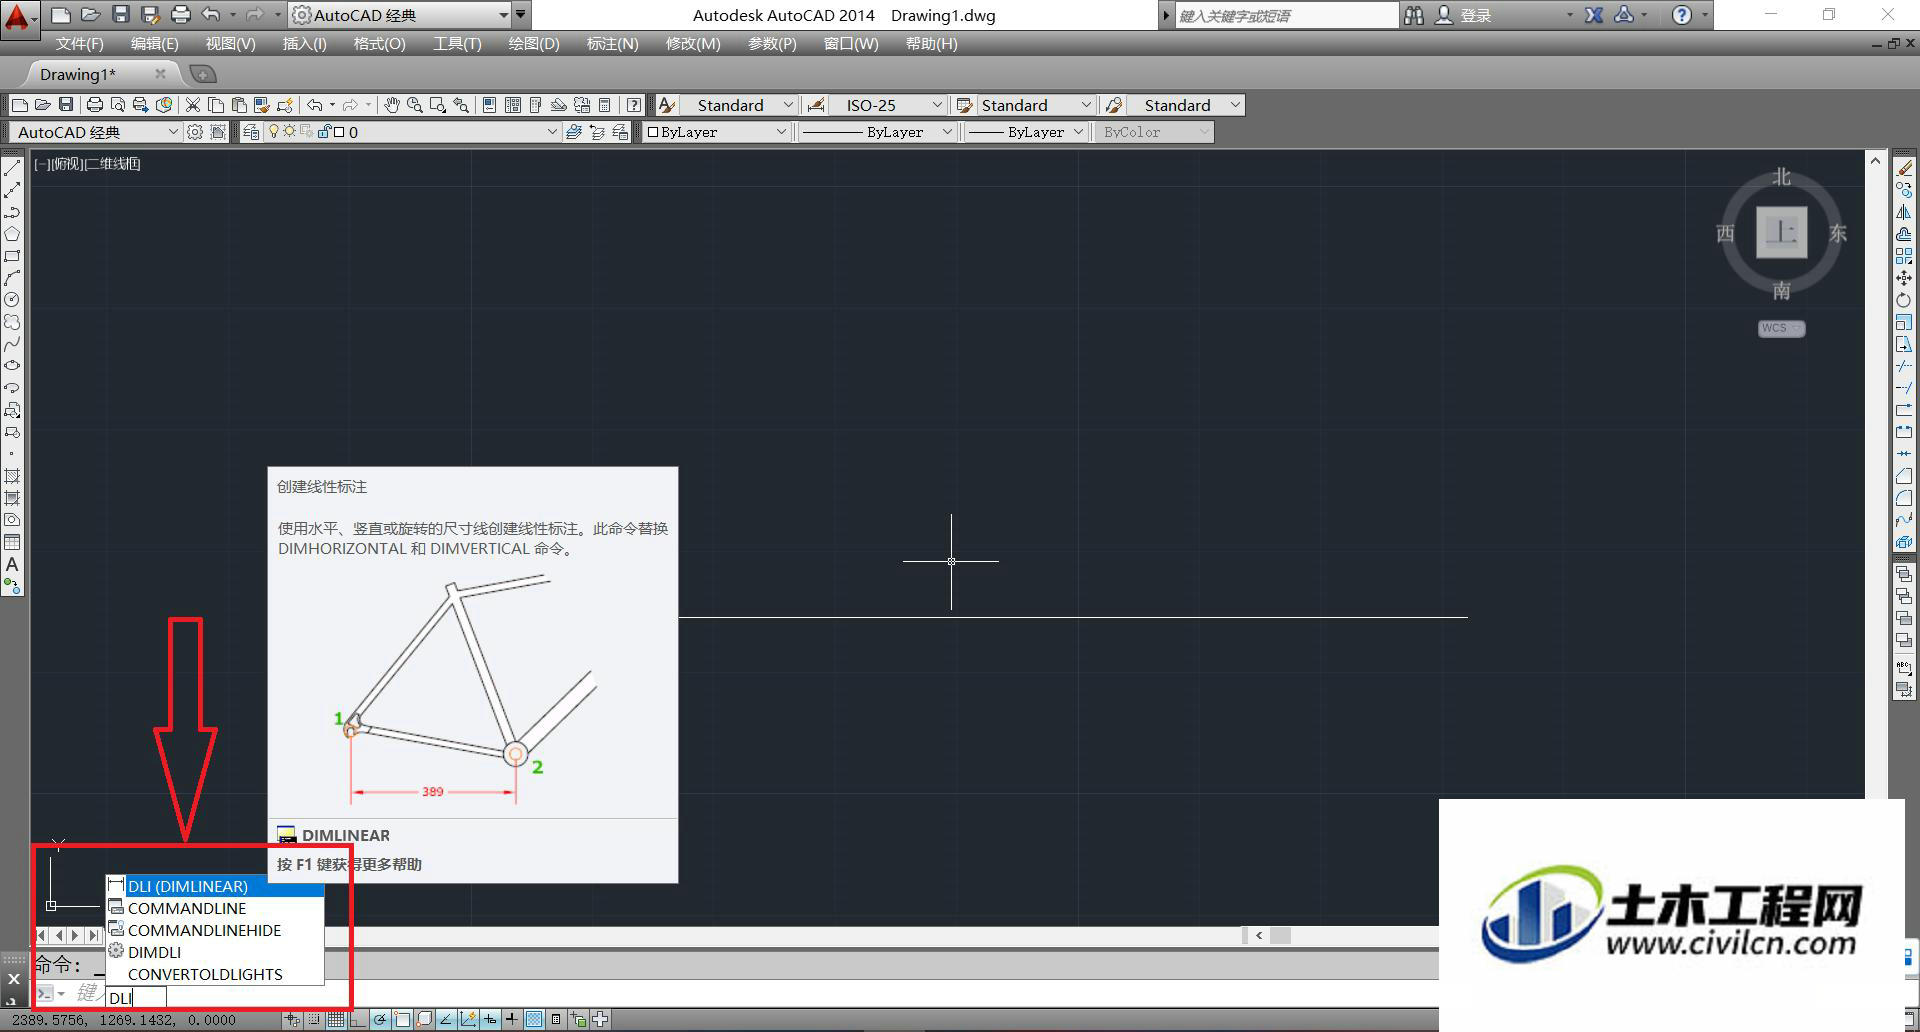
Task: Select COMMANDLINE suggestion
Action: [215, 908]
